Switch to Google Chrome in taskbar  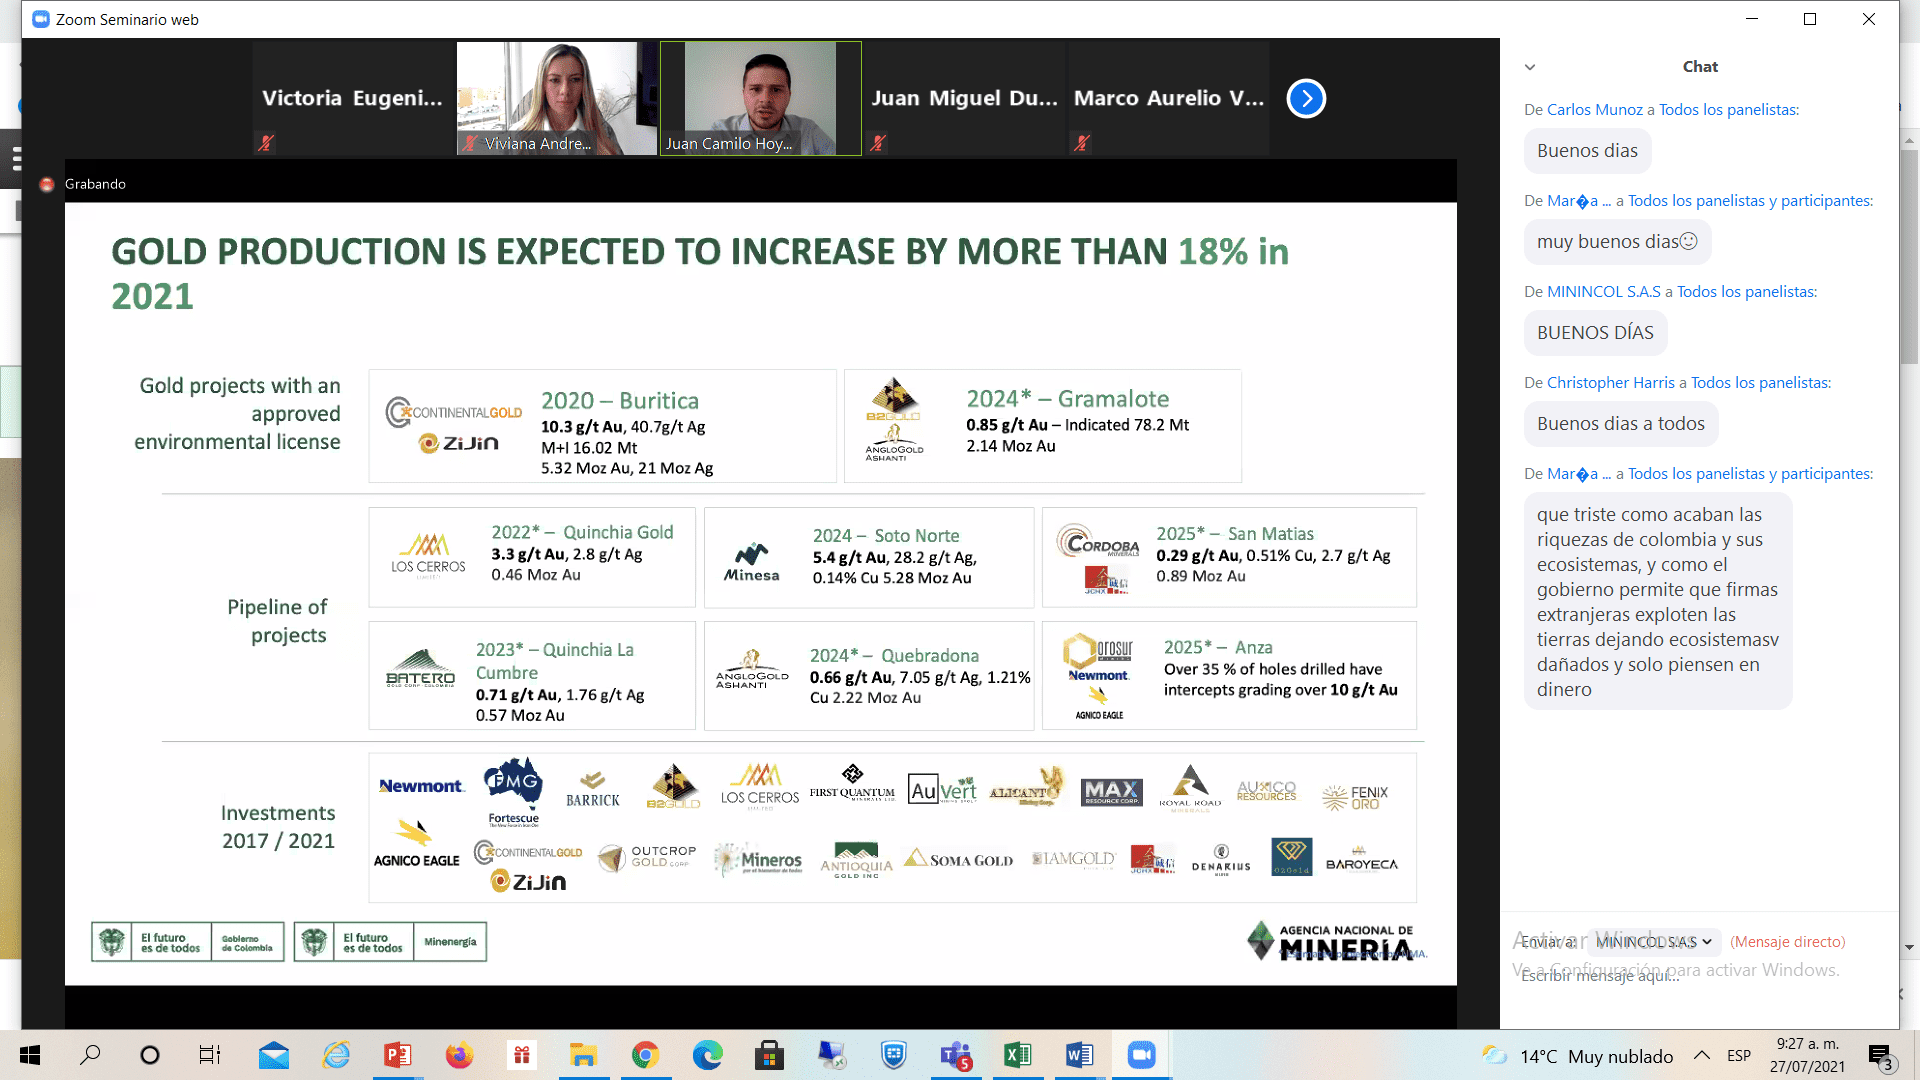pyautogui.click(x=645, y=1055)
